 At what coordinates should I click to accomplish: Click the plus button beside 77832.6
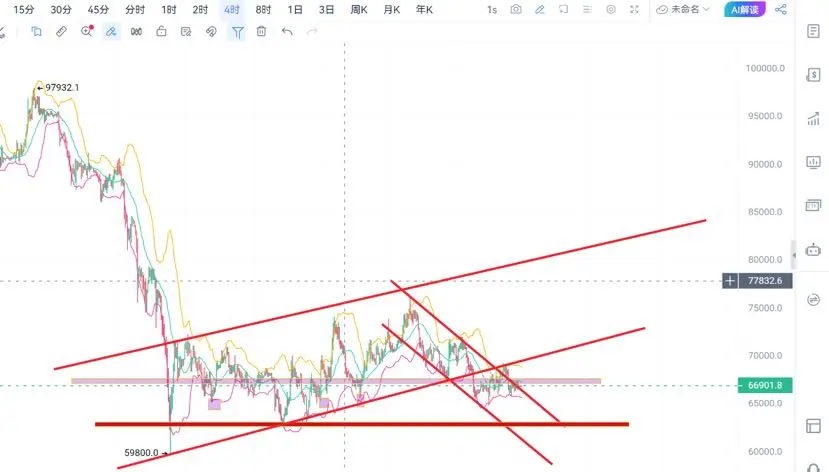pos(730,281)
